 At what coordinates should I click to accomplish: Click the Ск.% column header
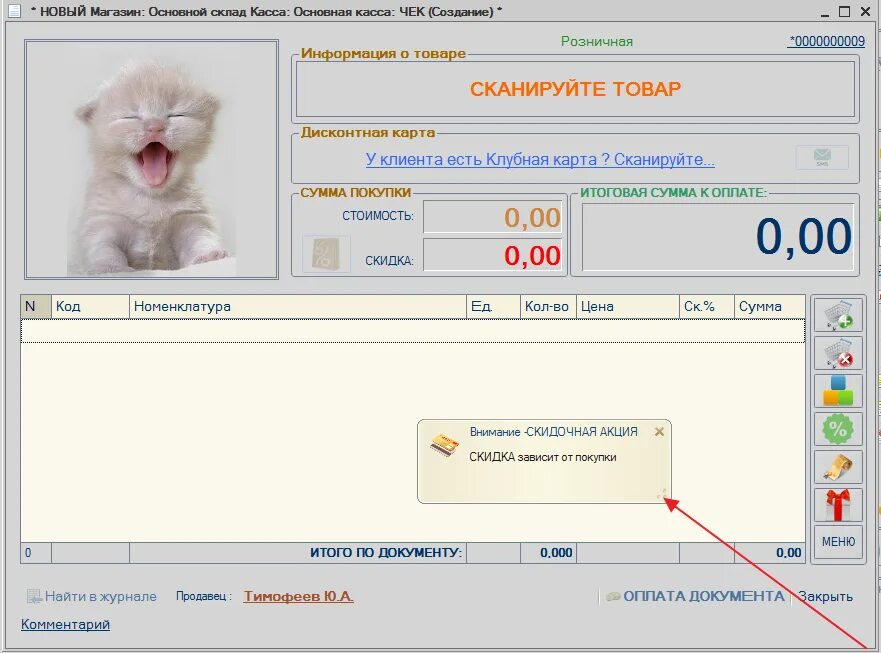point(706,307)
